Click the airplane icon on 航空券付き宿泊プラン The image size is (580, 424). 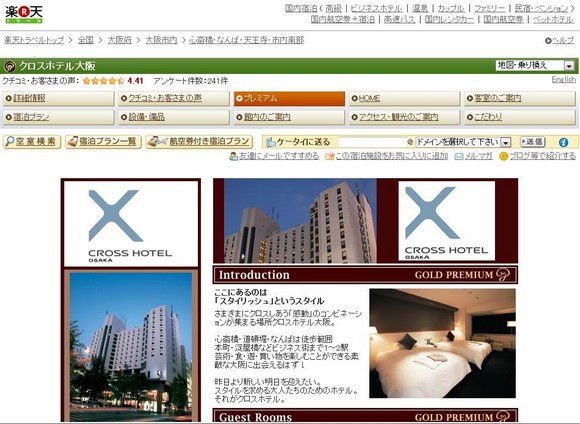pos(157,141)
